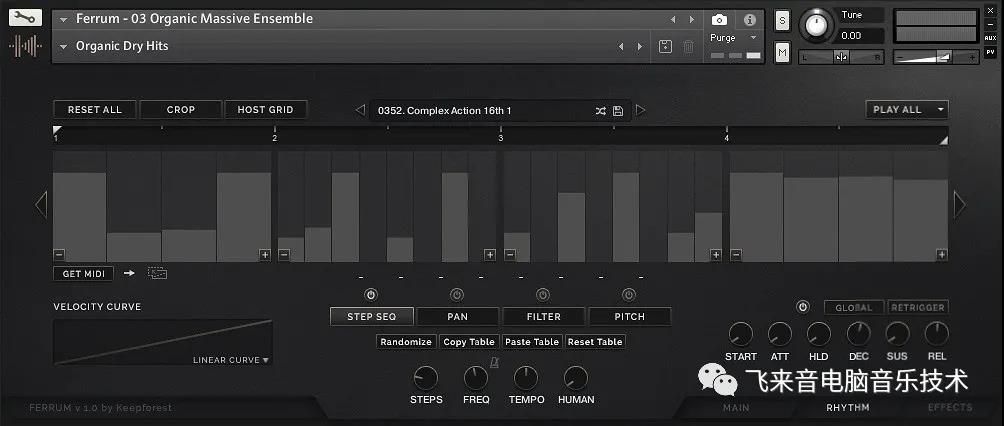Delete snapshot with trash icon

click(x=688, y=46)
